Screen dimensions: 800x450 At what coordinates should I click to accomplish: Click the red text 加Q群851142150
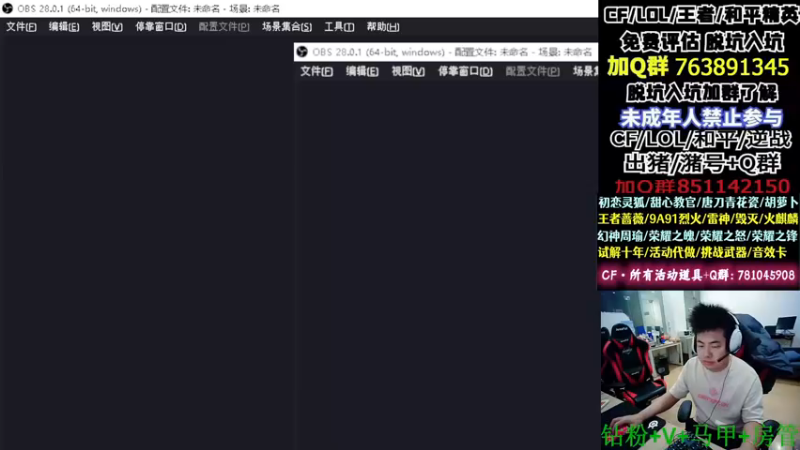[702, 186]
